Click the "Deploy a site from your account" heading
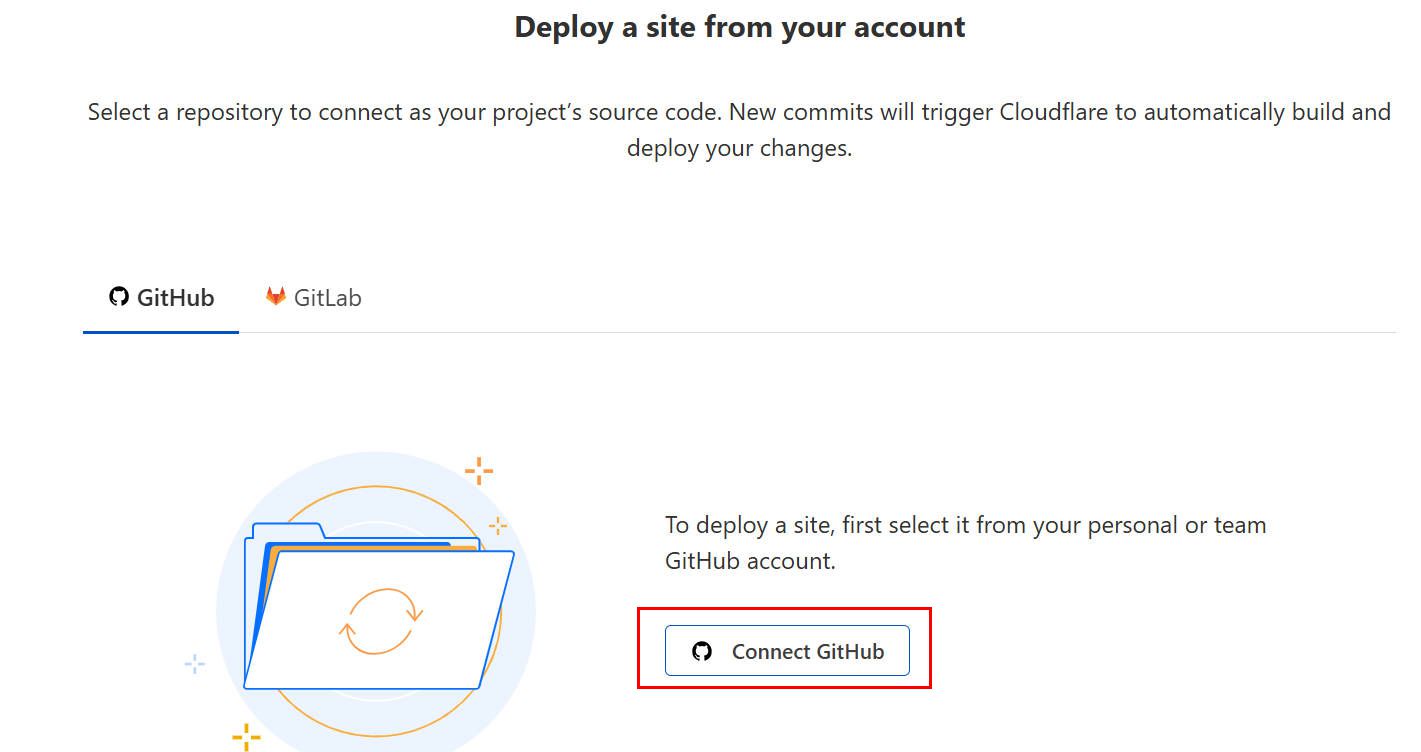Image resolution: width=1421 pixels, height=752 pixels. click(740, 27)
